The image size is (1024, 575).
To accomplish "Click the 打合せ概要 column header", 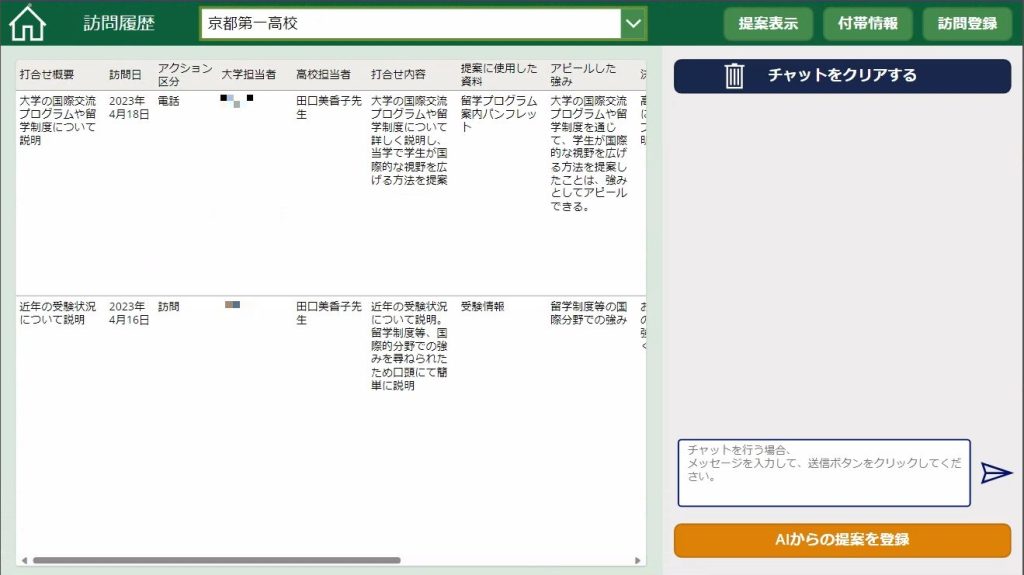I will pos(47,75).
